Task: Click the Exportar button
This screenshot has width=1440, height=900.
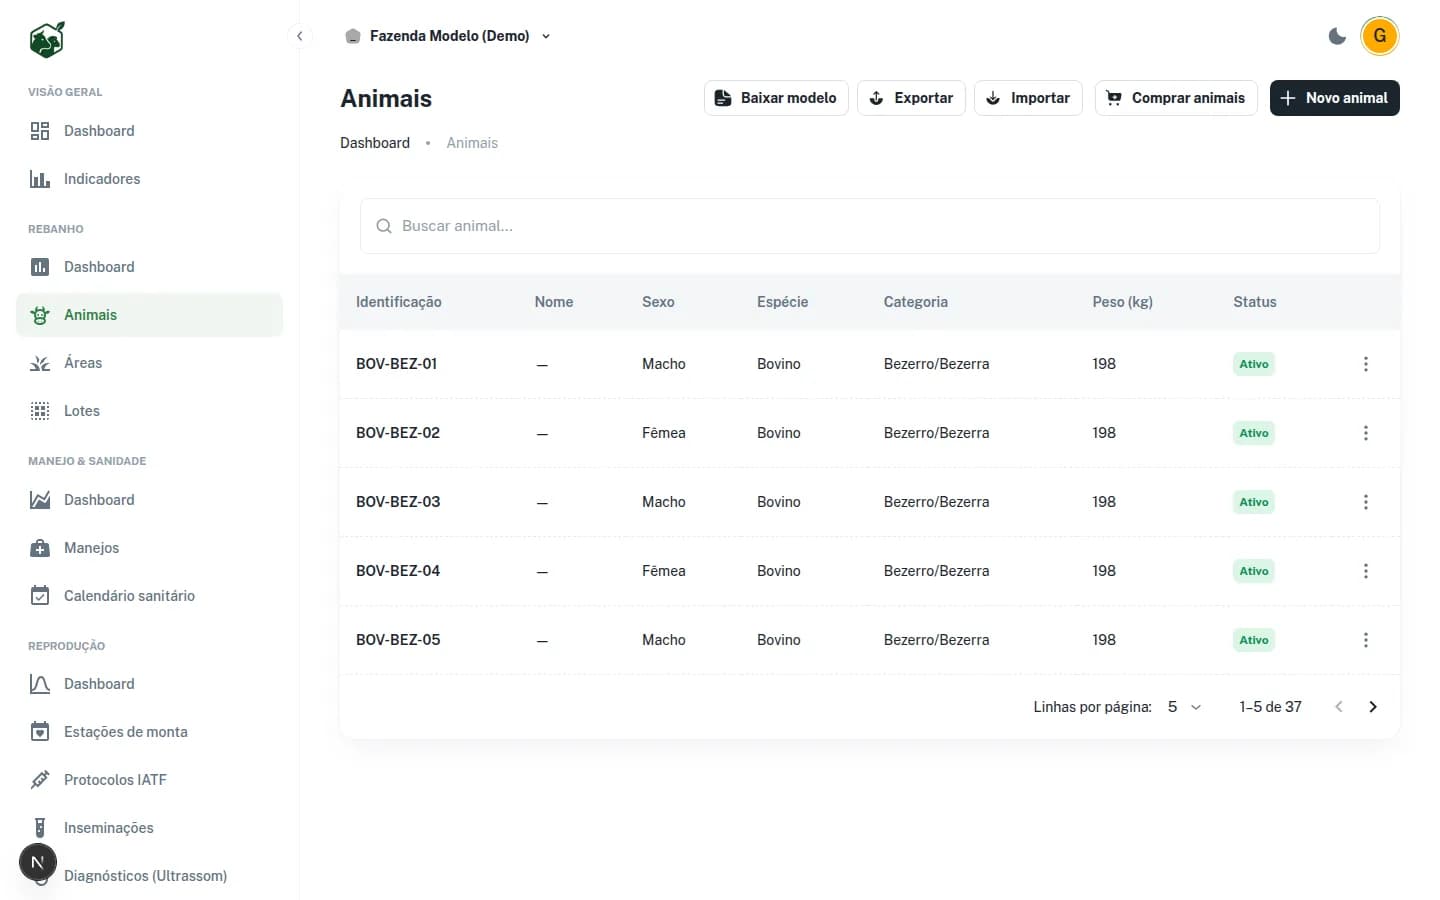Action: tap(911, 98)
